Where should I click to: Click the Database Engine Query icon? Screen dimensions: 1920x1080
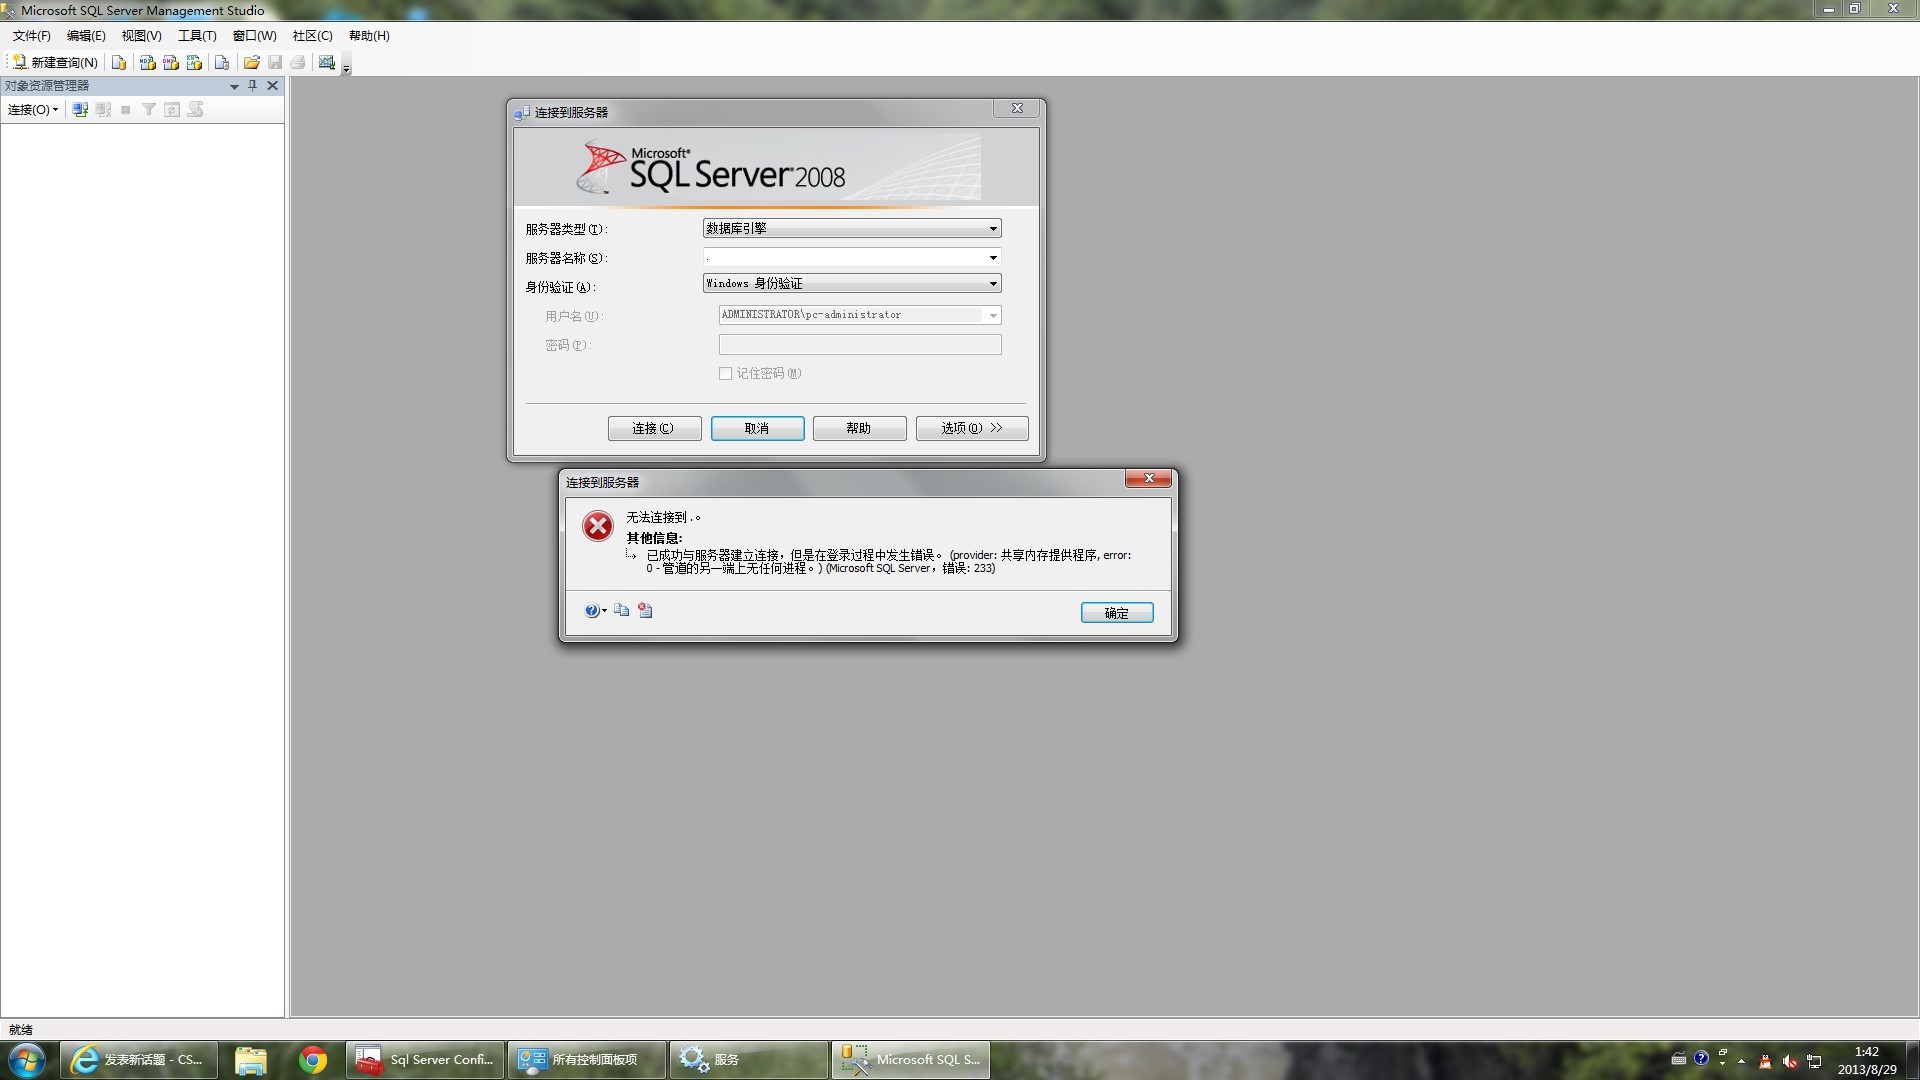pyautogui.click(x=119, y=62)
